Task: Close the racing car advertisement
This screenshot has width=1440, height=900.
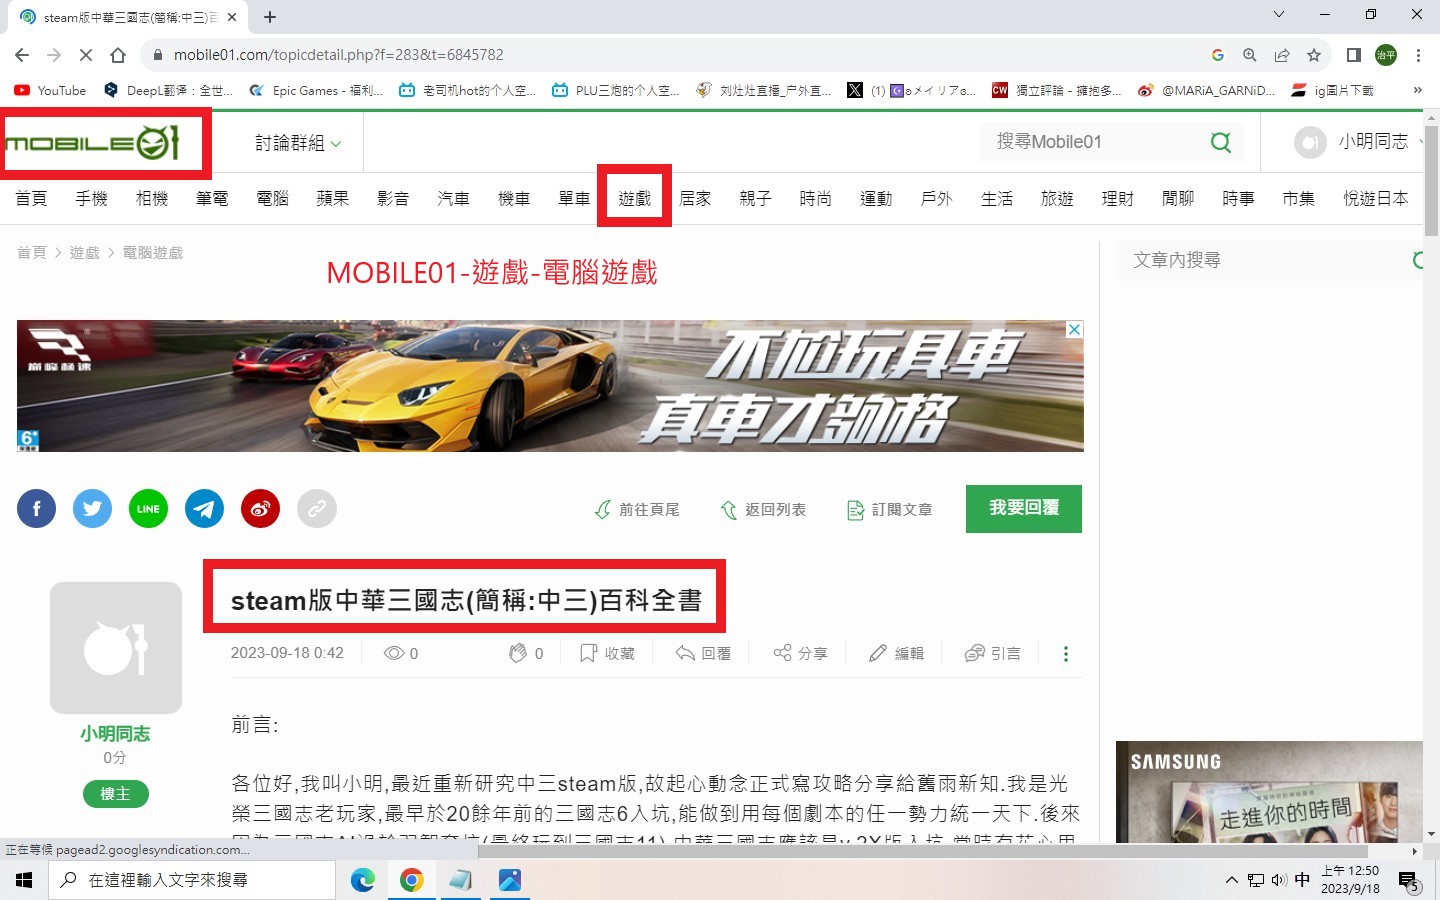Action: click(x=1074, y=329)
